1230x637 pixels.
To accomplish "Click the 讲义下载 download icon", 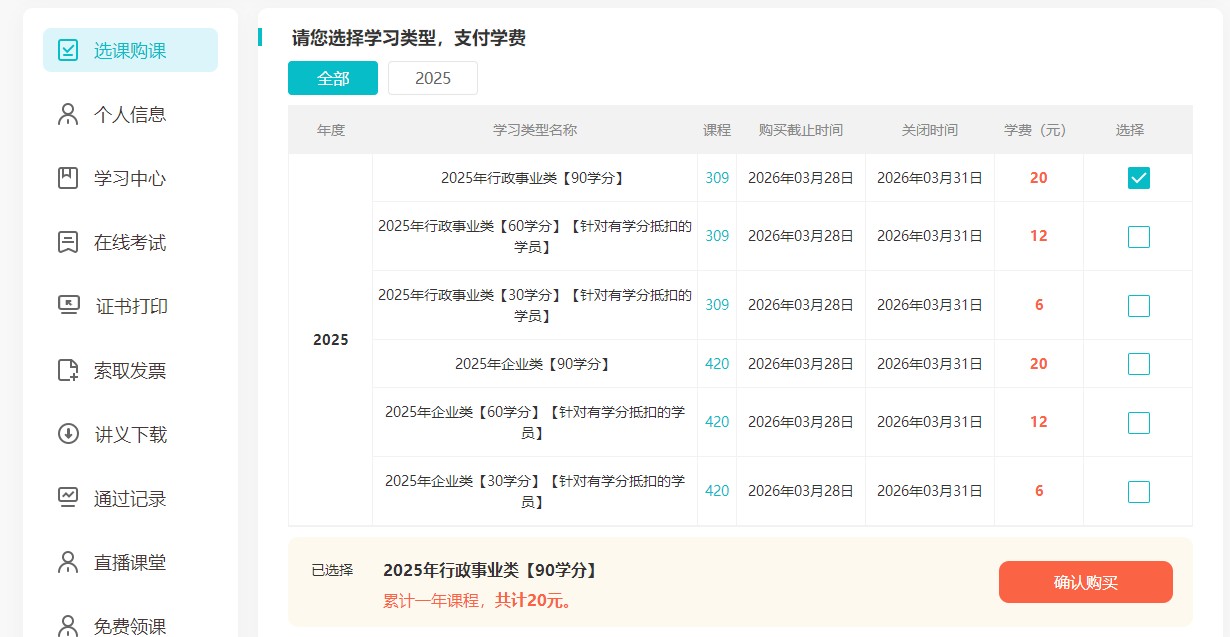I will click(x=68, y=434).
